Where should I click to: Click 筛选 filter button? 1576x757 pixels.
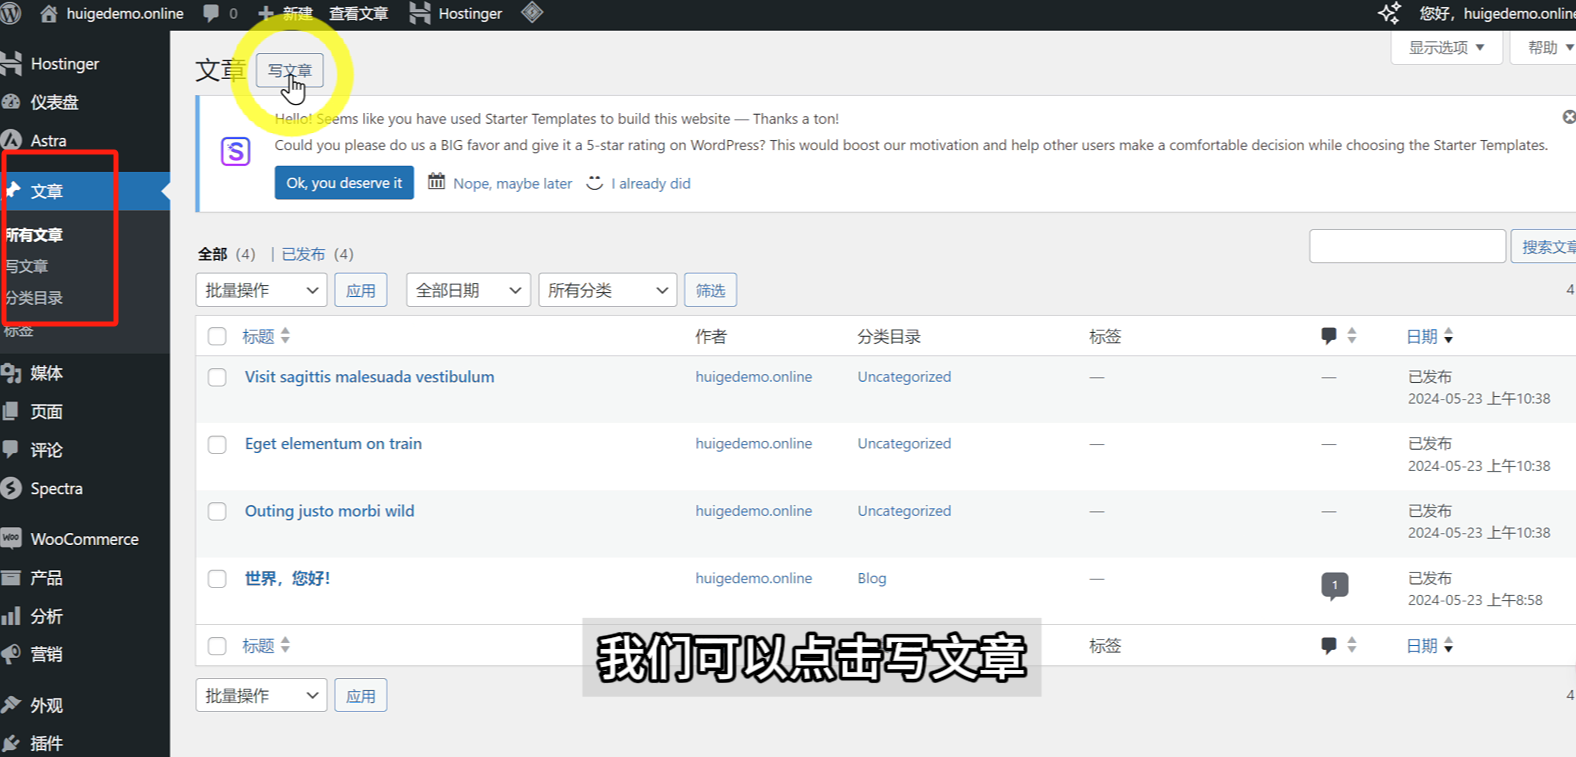pyautogui.click(x=711, y=290)
